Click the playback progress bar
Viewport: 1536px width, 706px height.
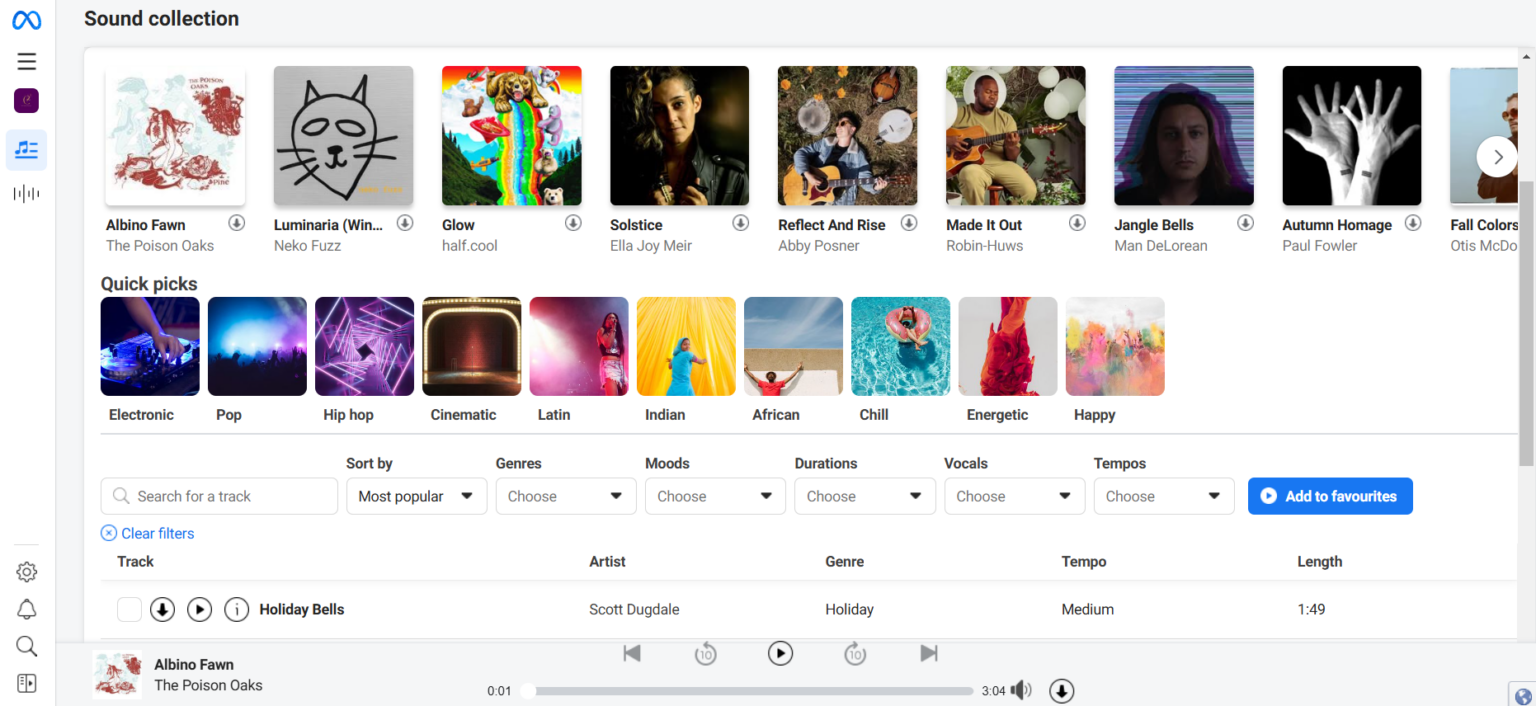pos(750,690)
